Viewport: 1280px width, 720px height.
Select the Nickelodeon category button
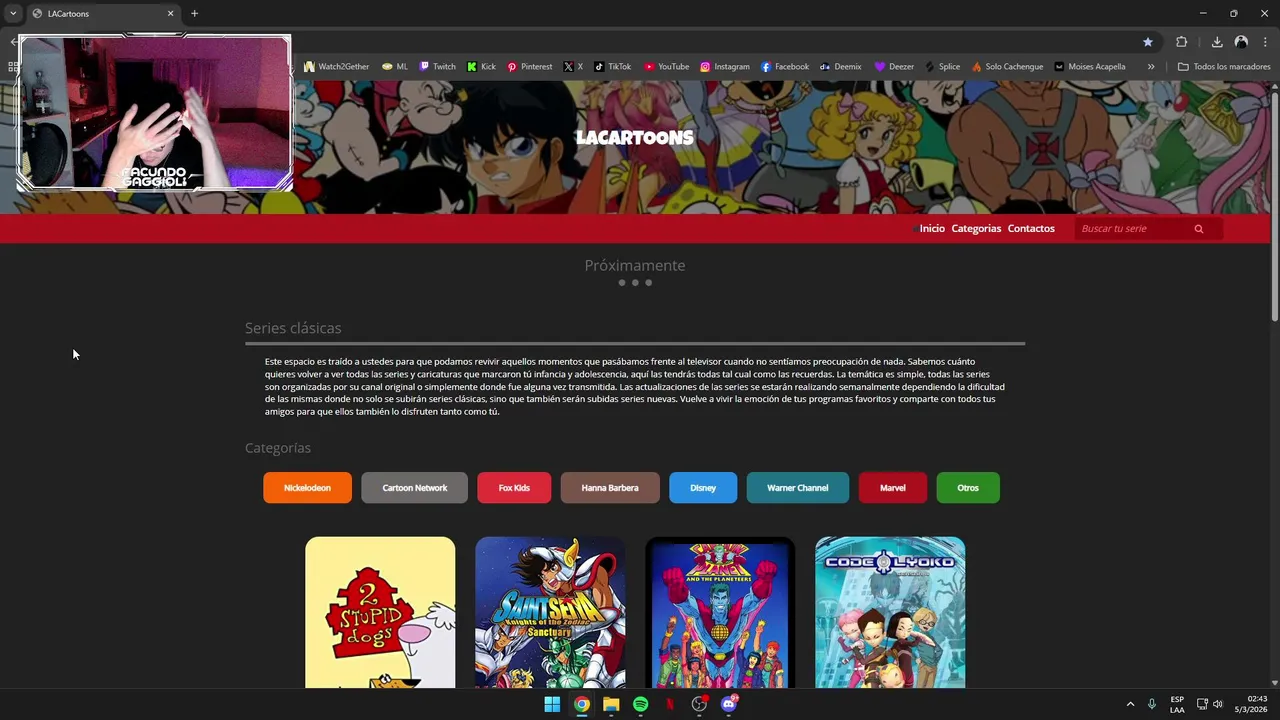point(307,488)
